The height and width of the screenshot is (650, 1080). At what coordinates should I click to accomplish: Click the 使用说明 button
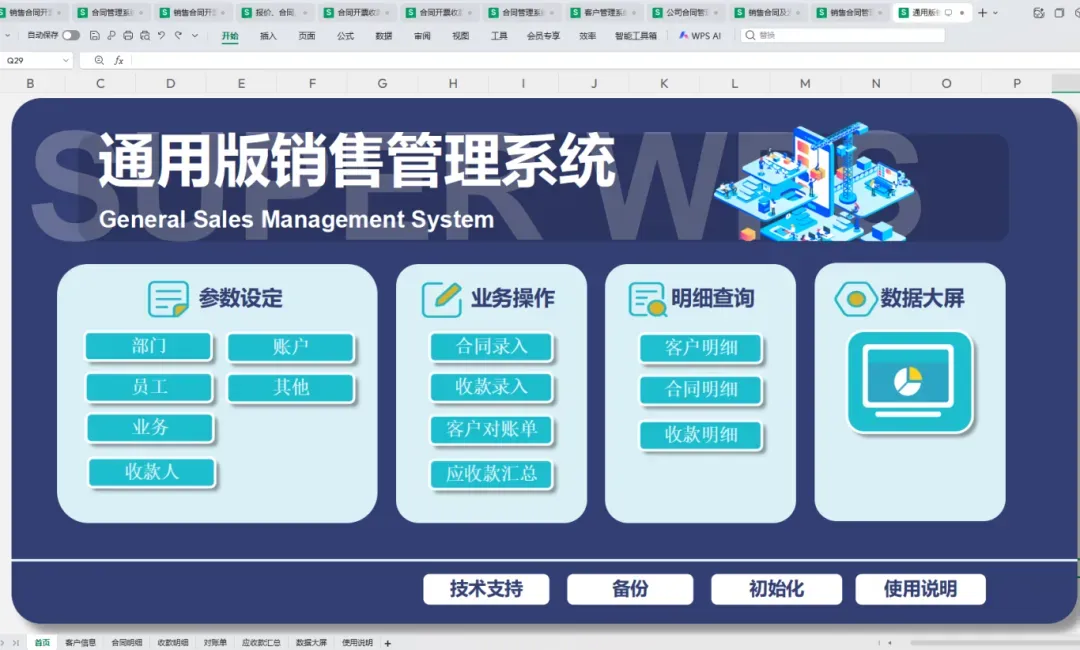tap(920, 589)
